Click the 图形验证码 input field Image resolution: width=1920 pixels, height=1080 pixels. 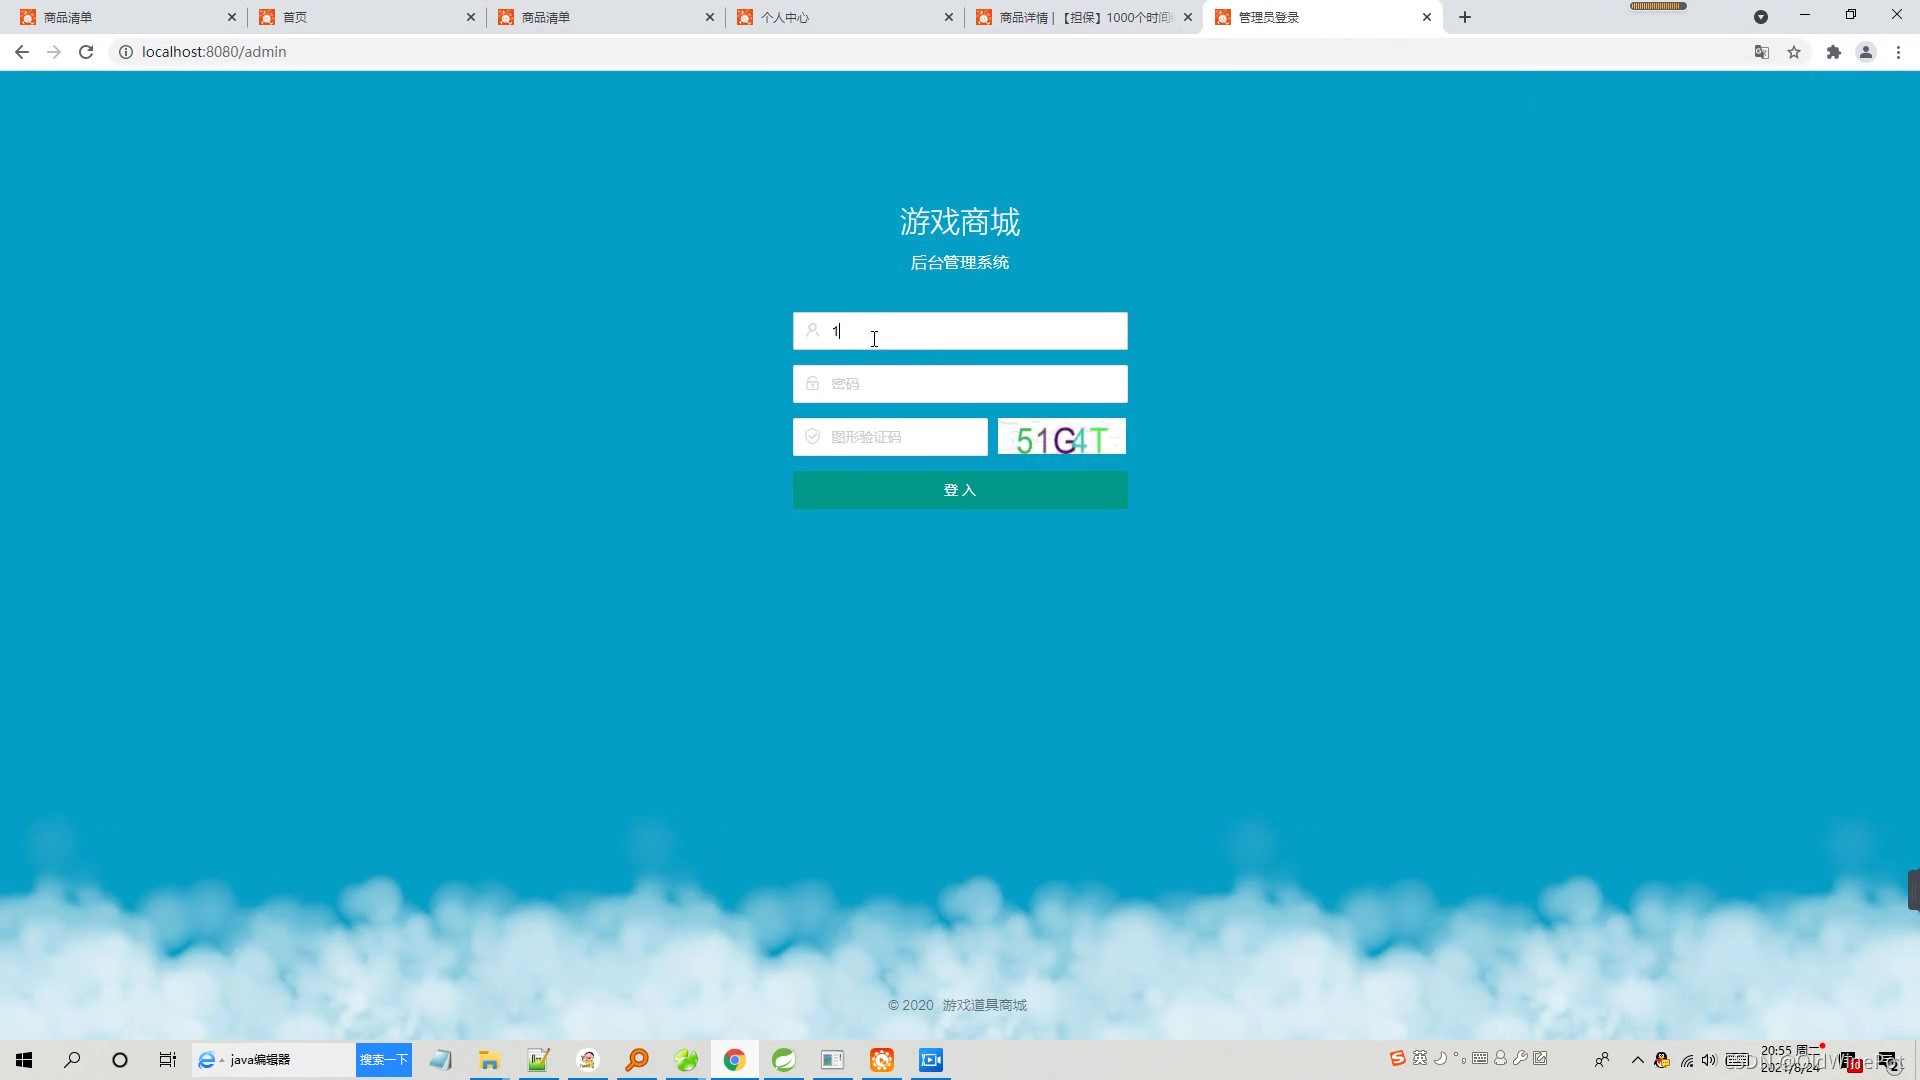pos(890,437)
